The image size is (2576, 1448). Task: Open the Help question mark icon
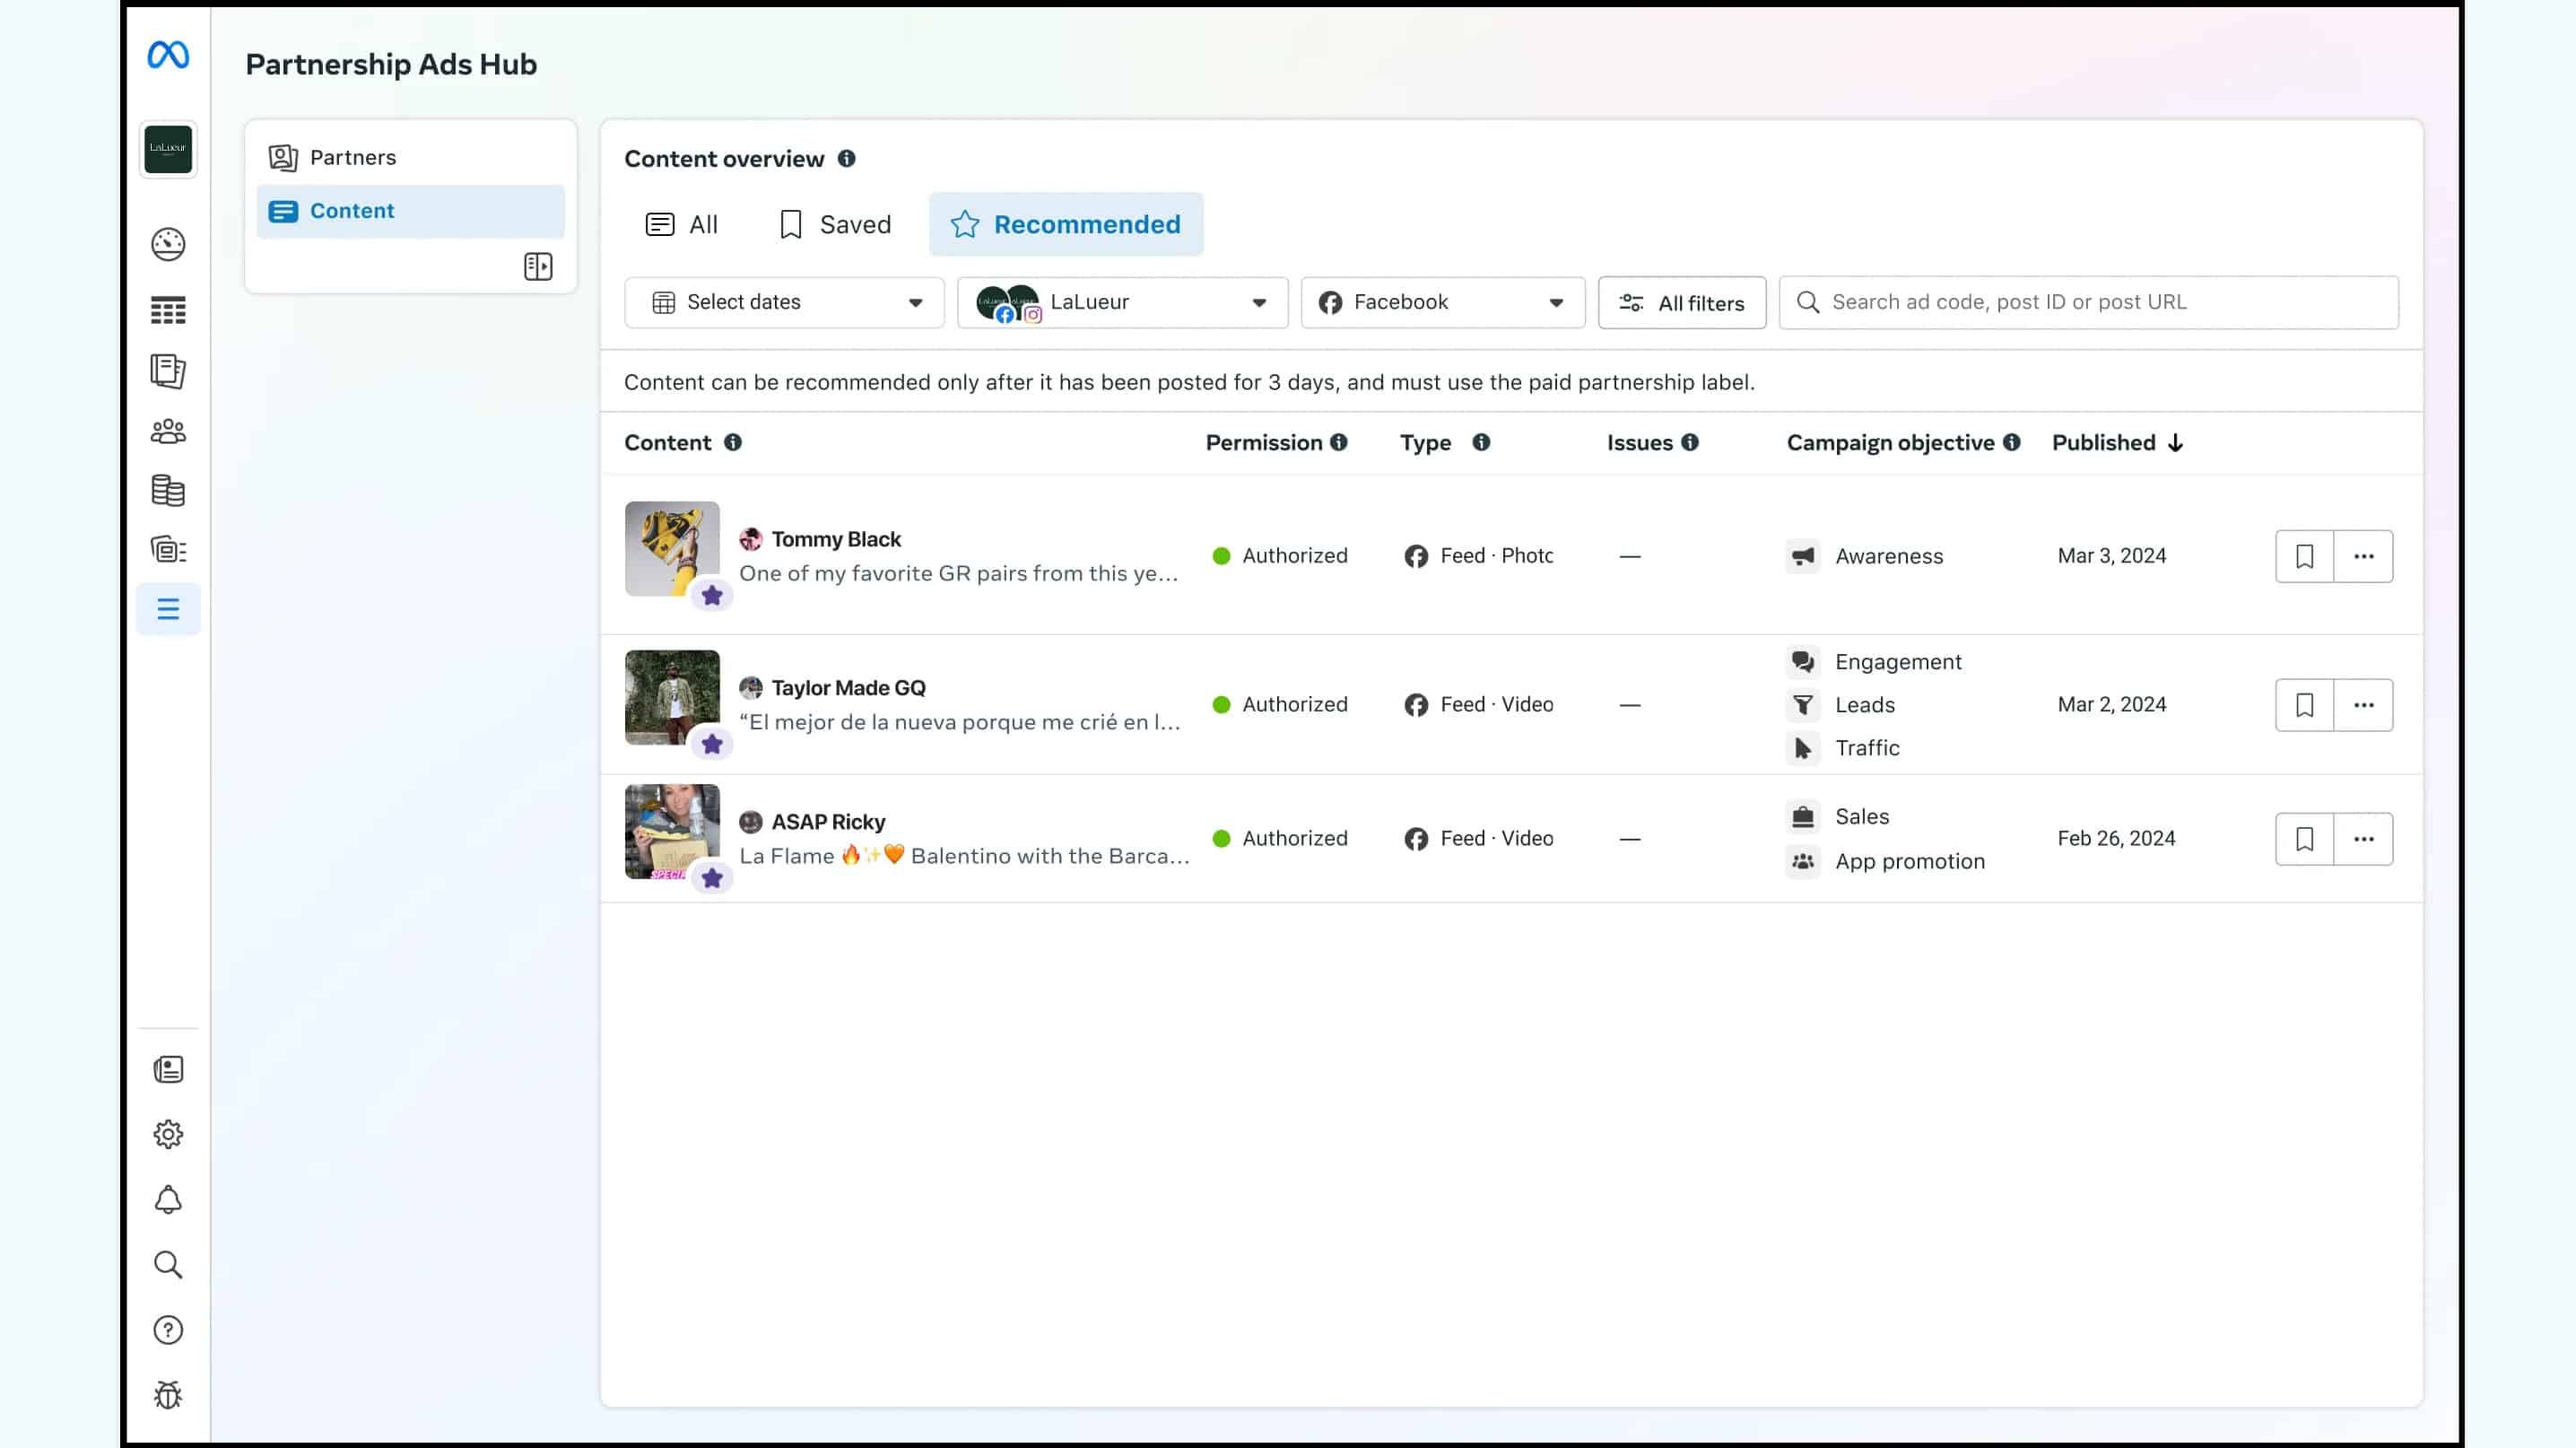tap(168, 1330)
